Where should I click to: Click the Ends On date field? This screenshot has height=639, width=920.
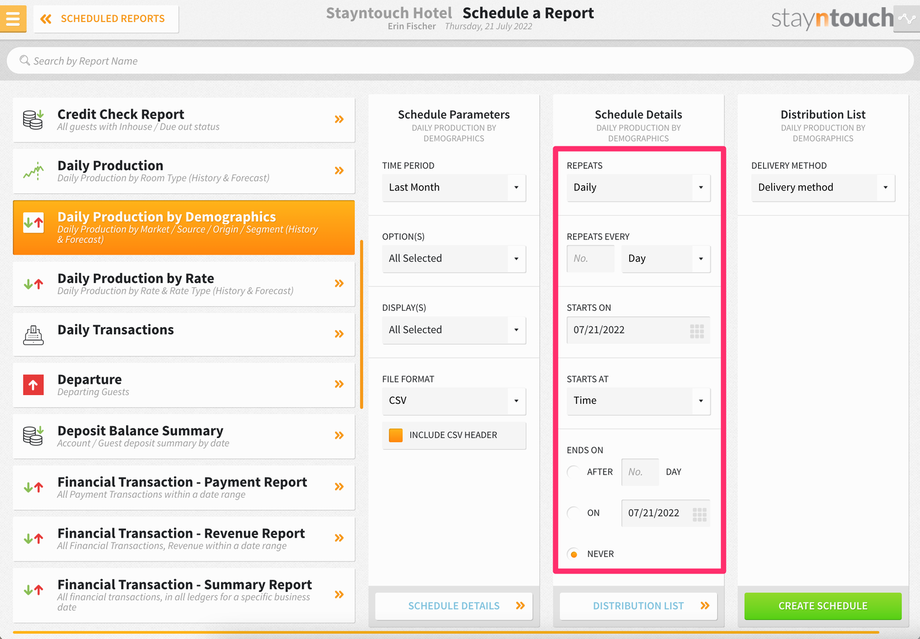[666, 513]
